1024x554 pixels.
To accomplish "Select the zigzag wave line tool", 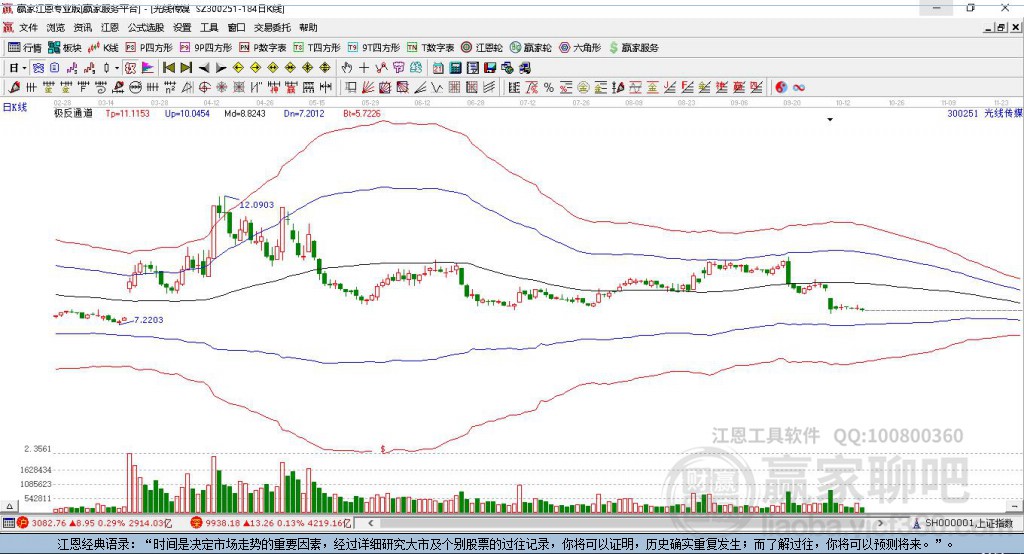I will 437,87.
